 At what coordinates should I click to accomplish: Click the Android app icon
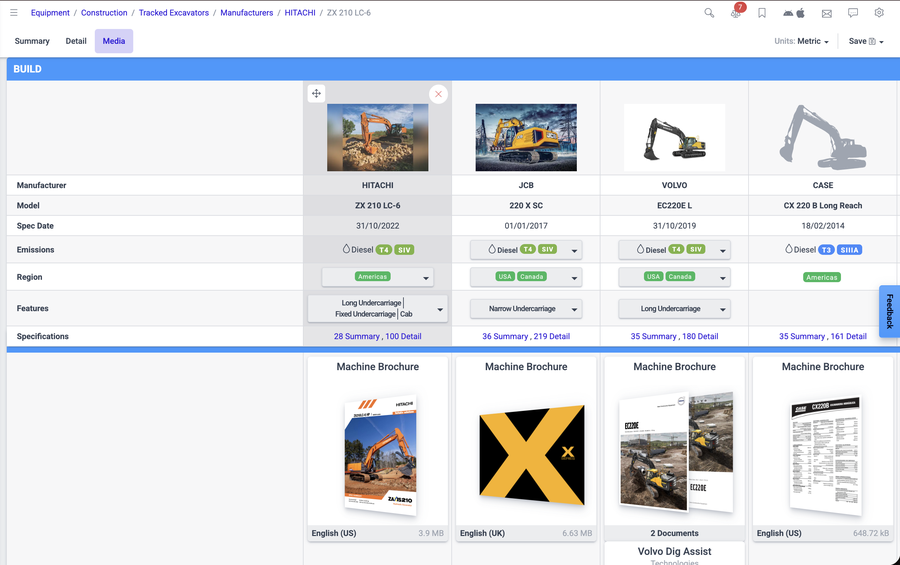point(788,13)
